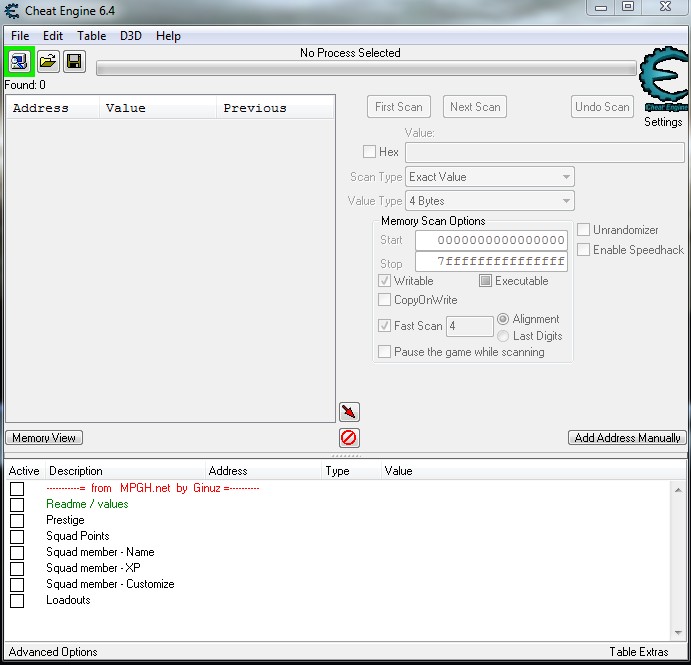Open the Edit menu

pyautogui.click(x=53, y=36)
